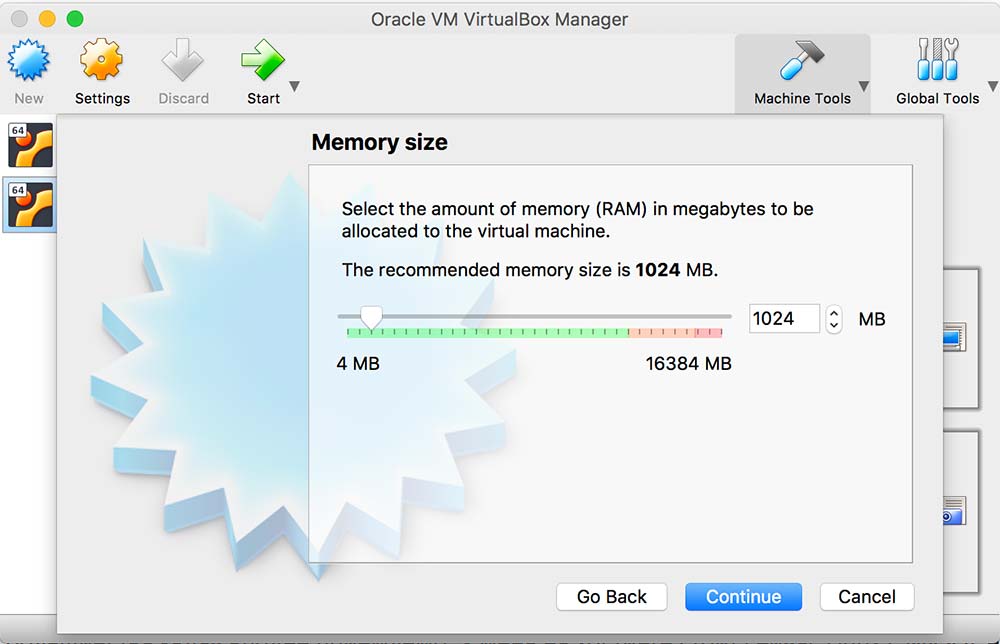Decrease memory with the stepper down arrow

[834, 326]
